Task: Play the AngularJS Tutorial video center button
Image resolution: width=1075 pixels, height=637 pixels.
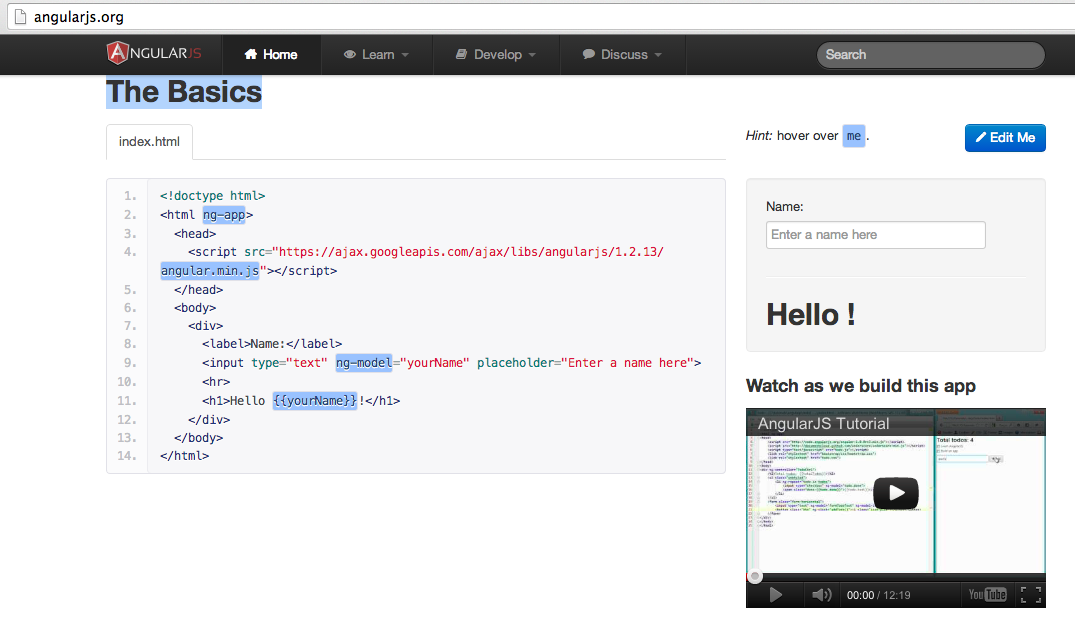Action: click(895, 493)
